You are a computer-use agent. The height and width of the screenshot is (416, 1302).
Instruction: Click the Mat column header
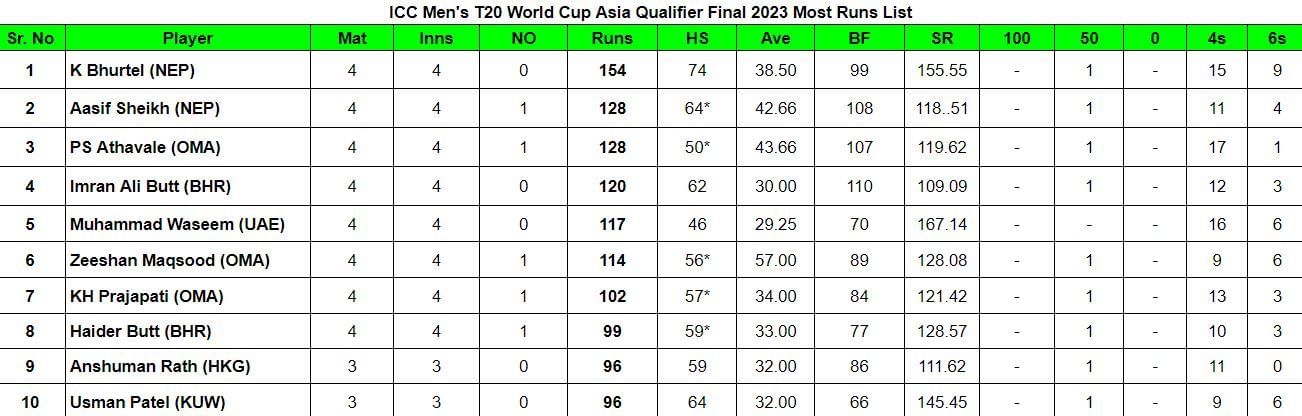point(352,39)
